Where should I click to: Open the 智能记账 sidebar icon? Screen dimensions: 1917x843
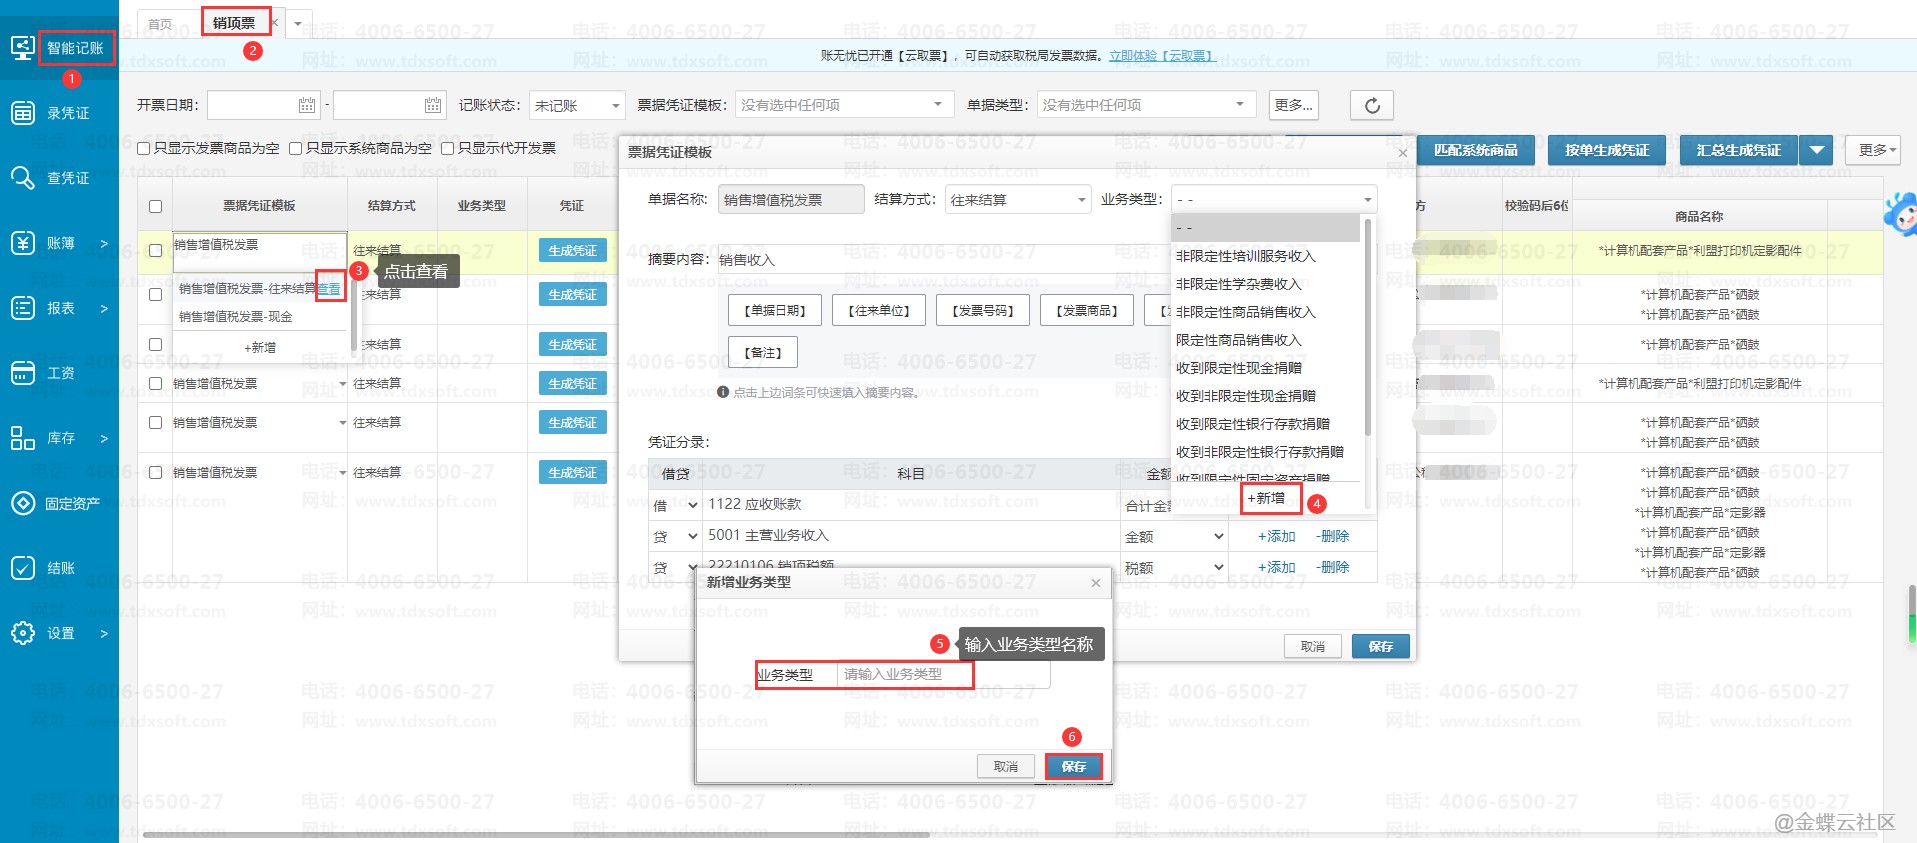[x=22, y=48]
